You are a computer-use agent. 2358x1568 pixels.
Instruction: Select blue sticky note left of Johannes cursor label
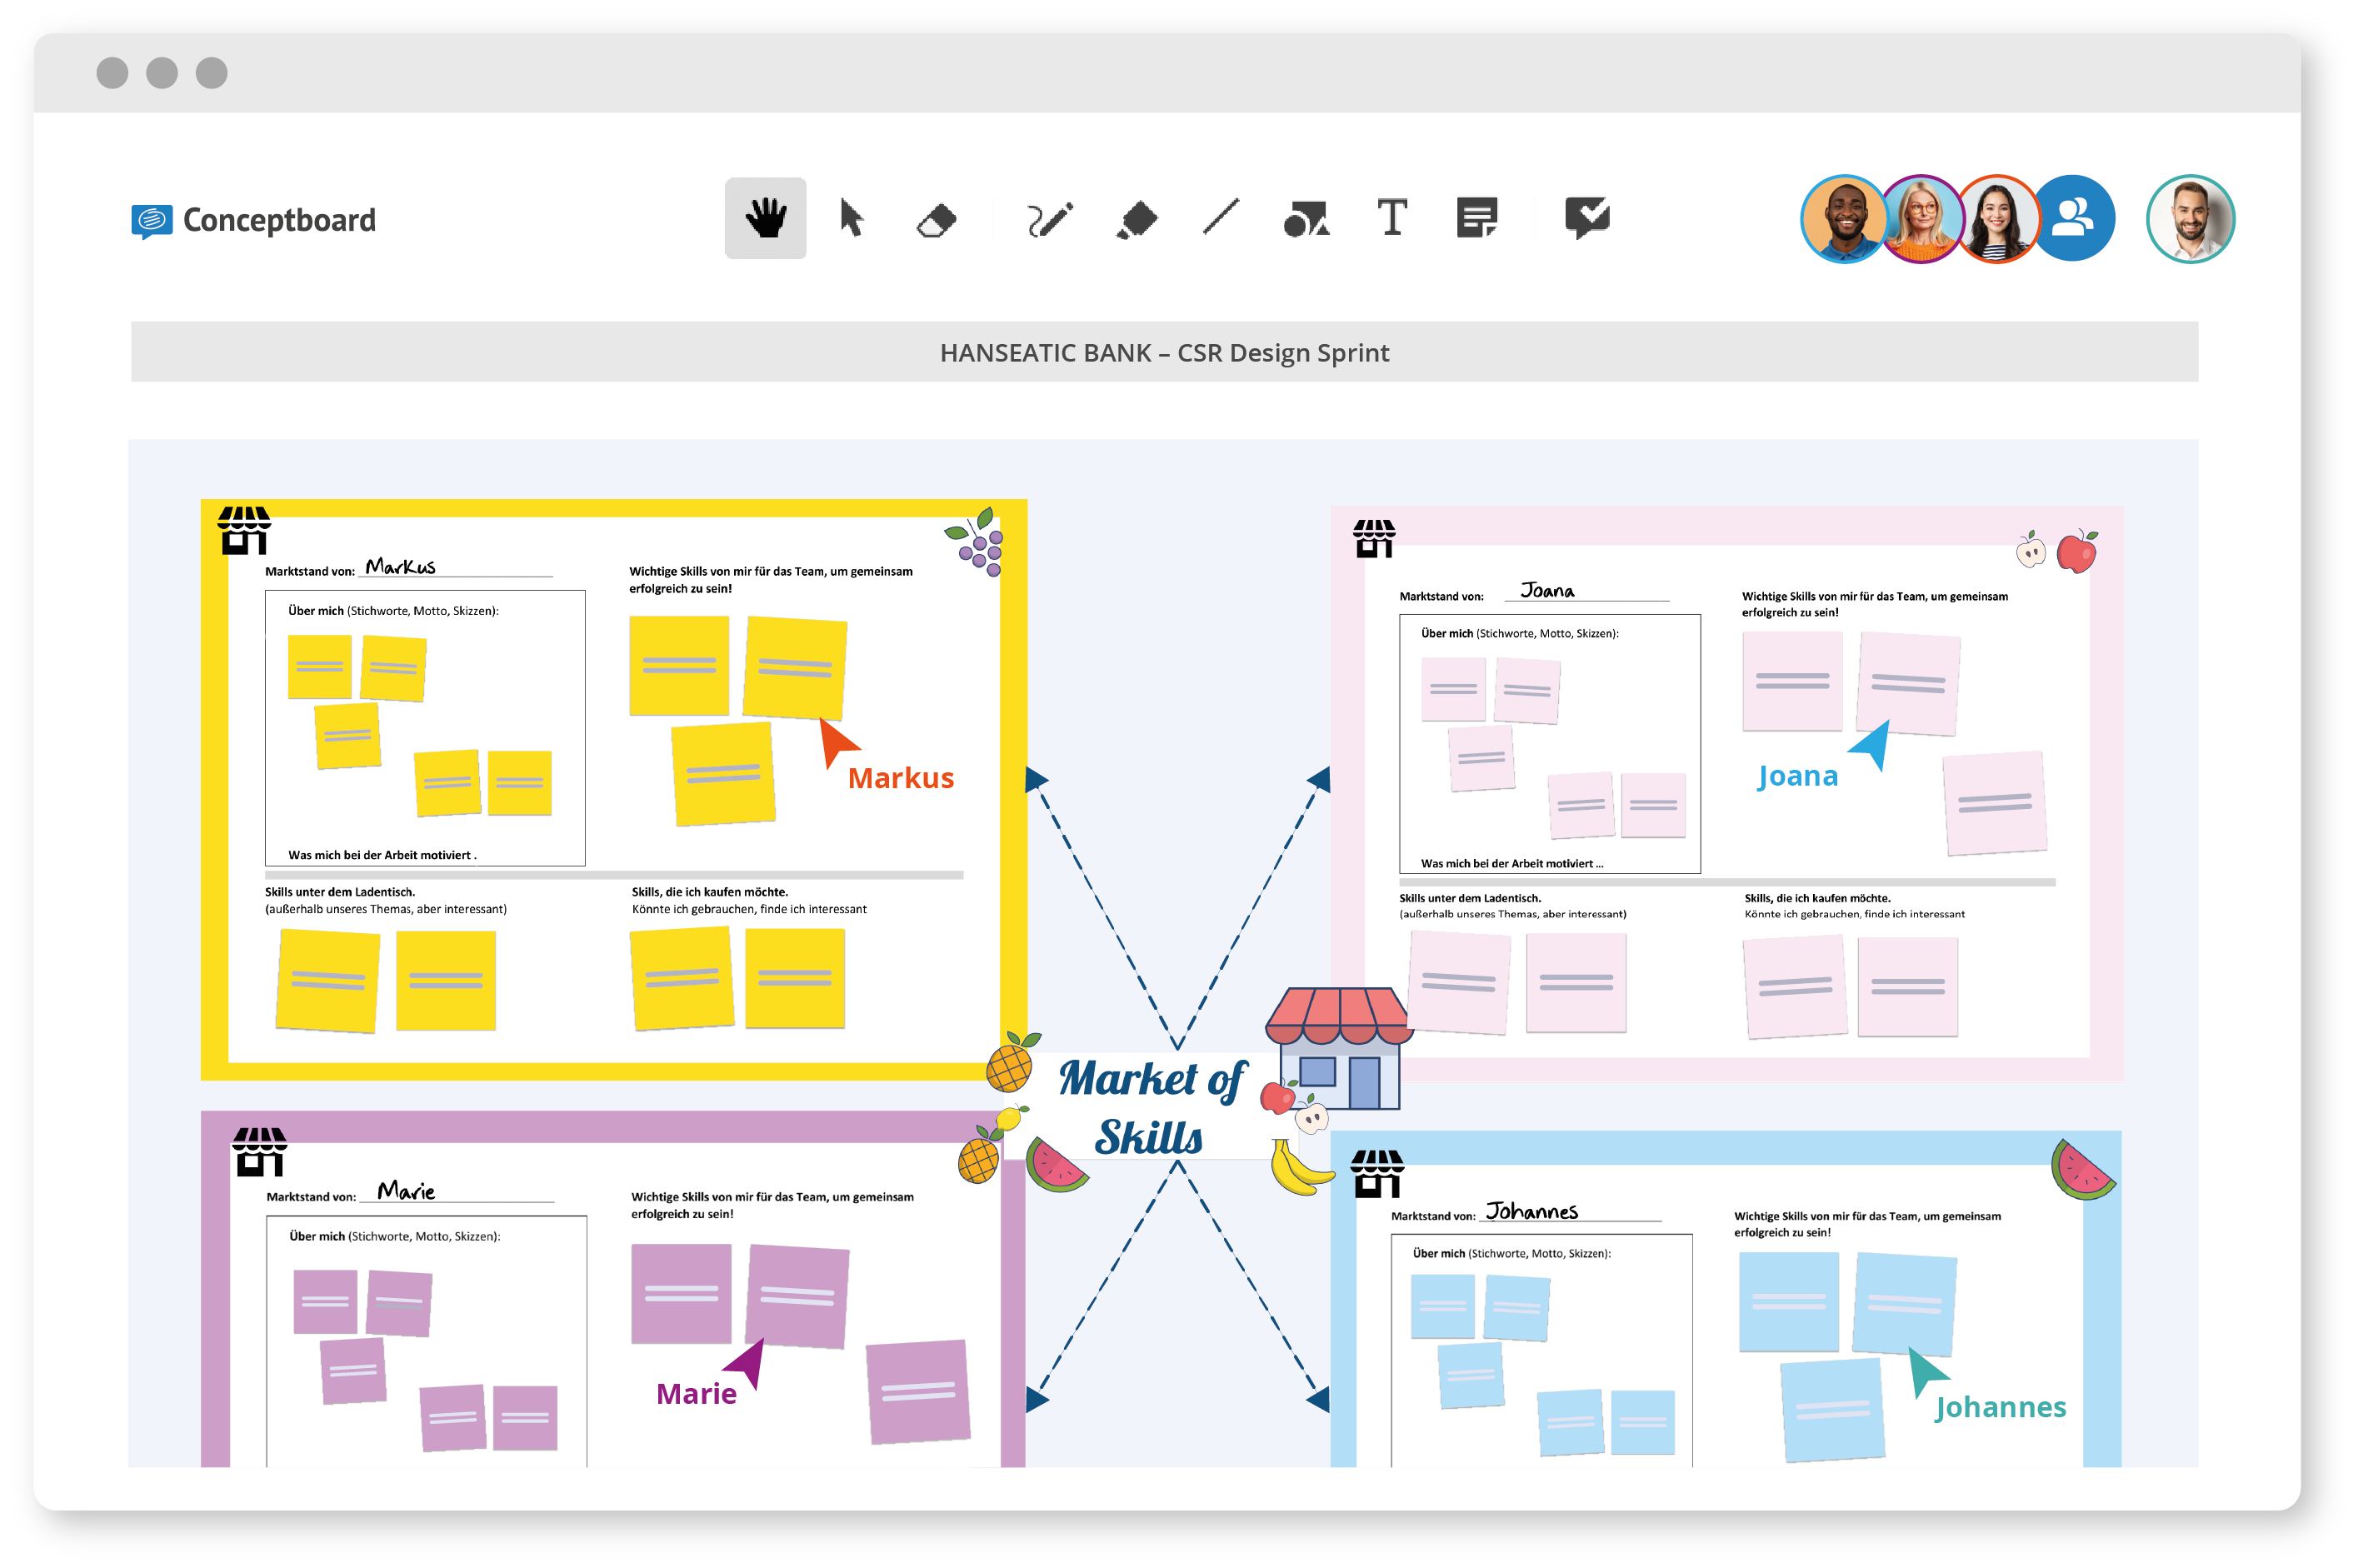[x=1832, y=1410]
